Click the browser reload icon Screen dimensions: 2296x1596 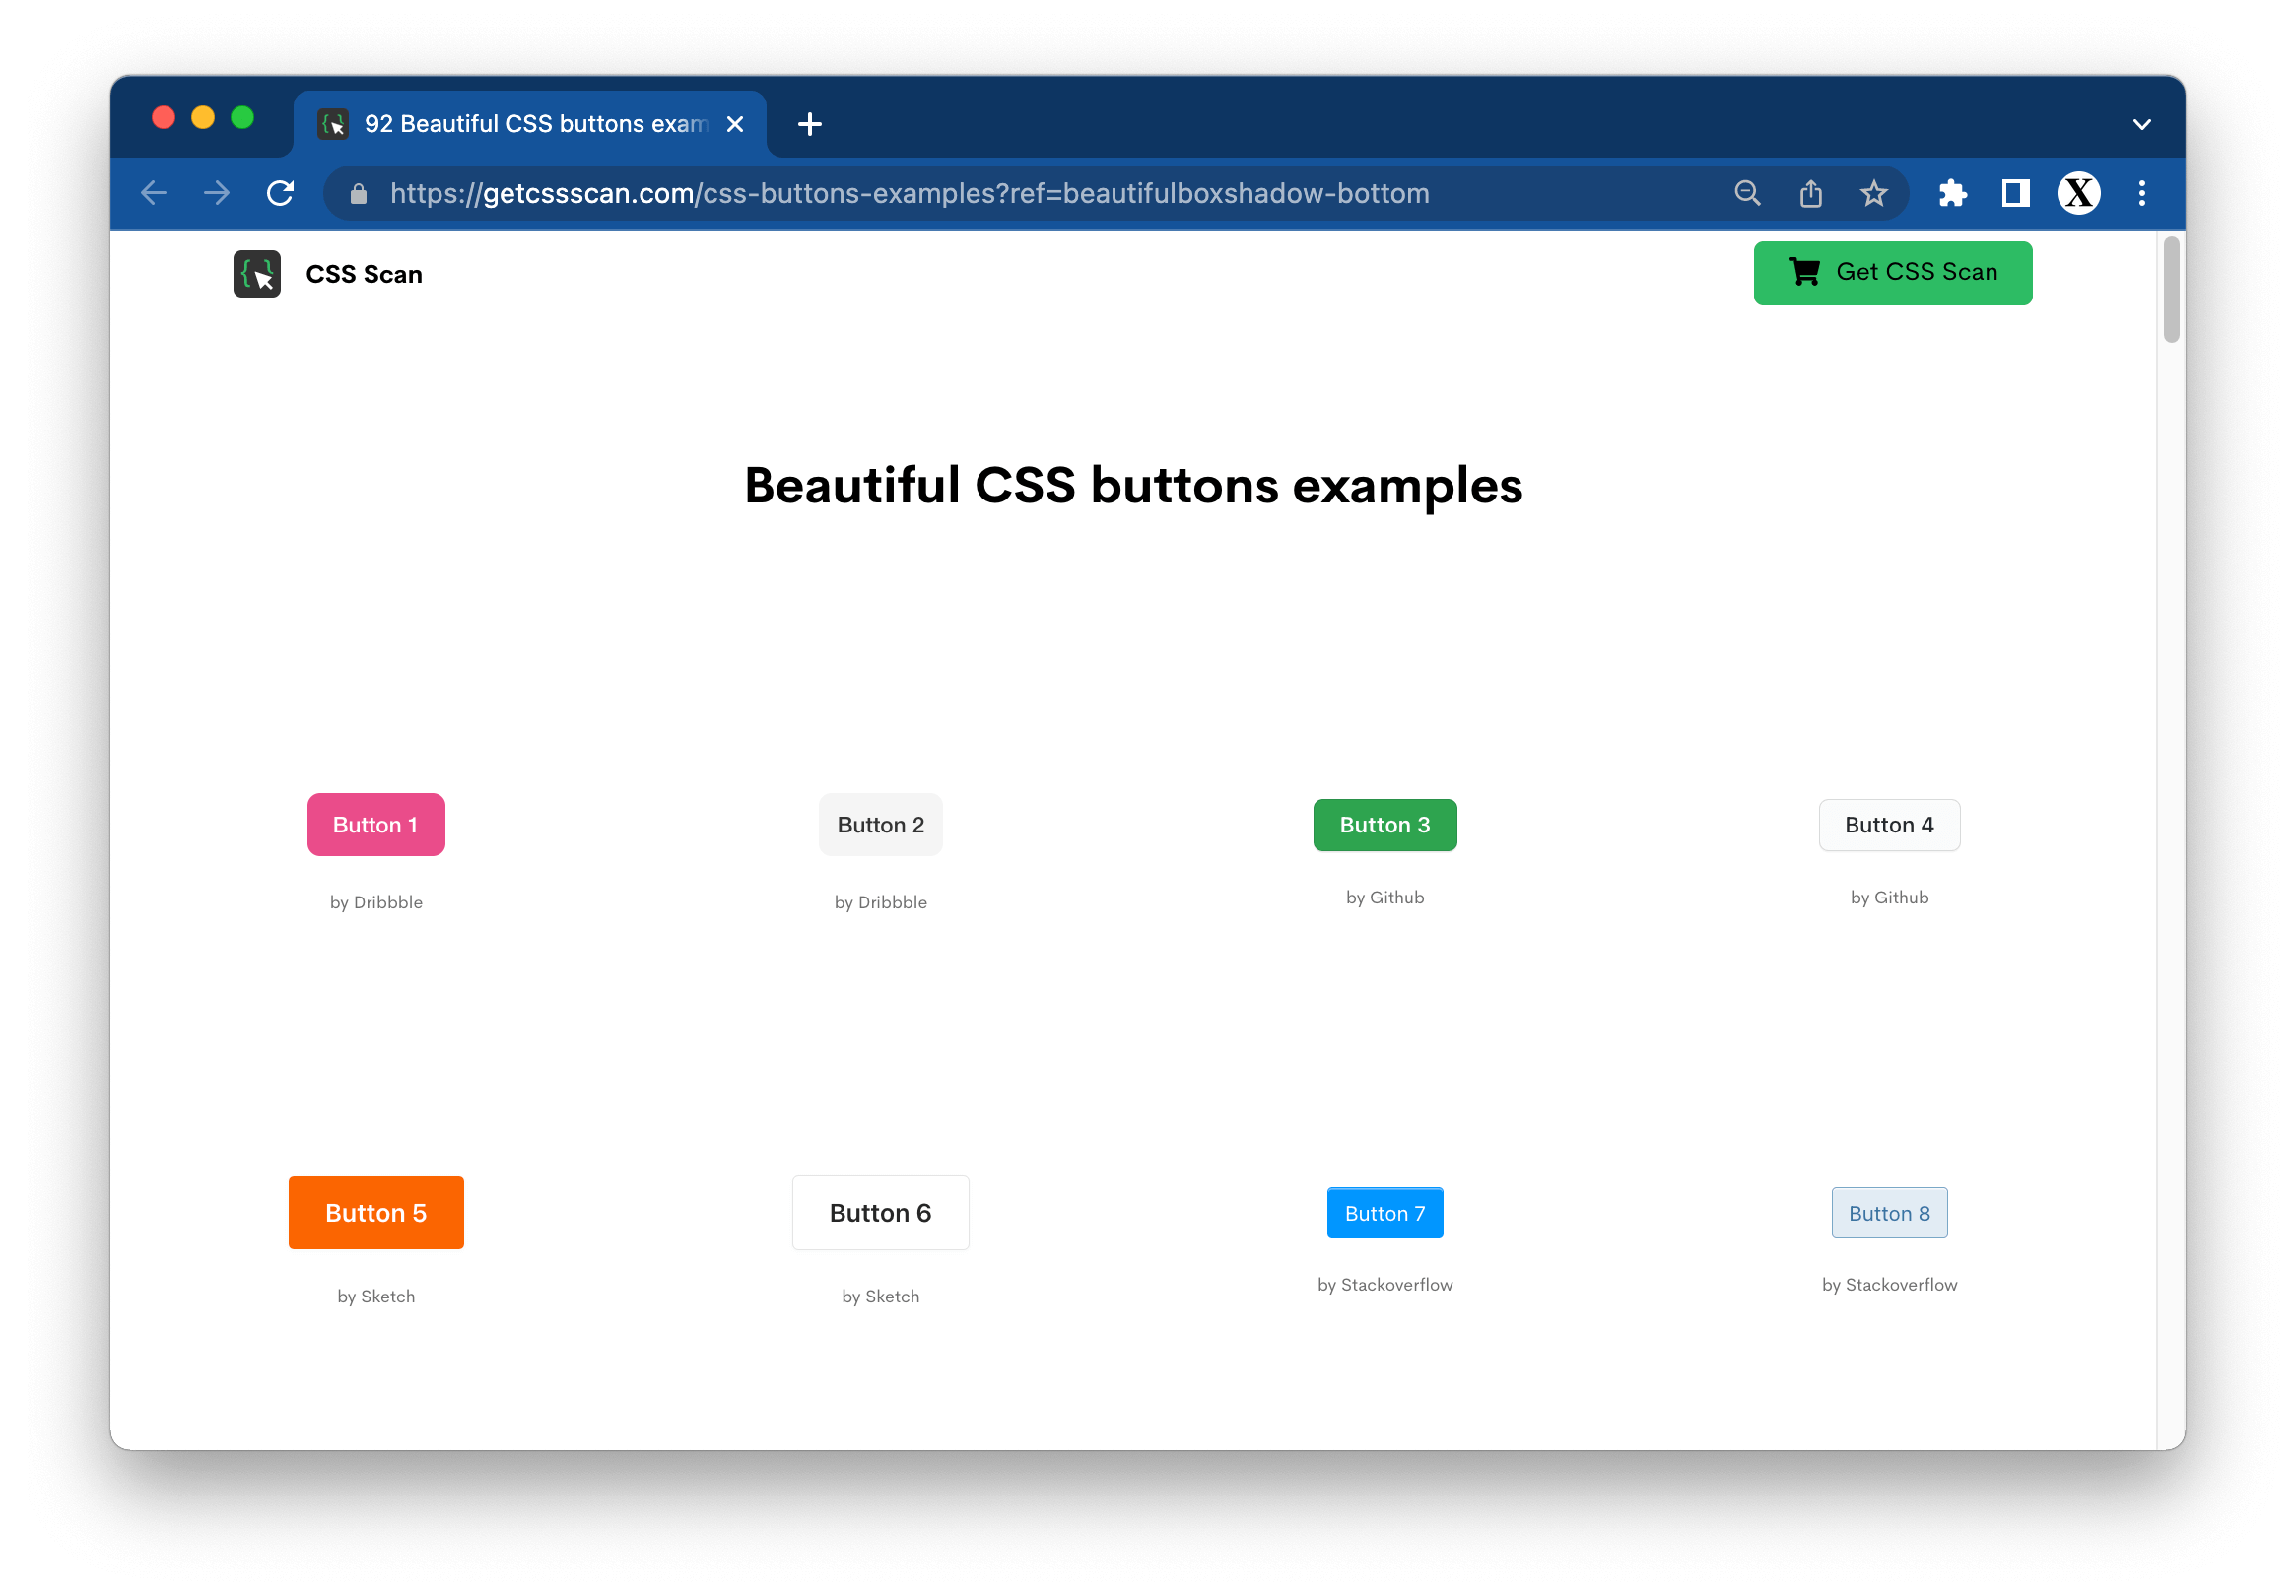281,193
